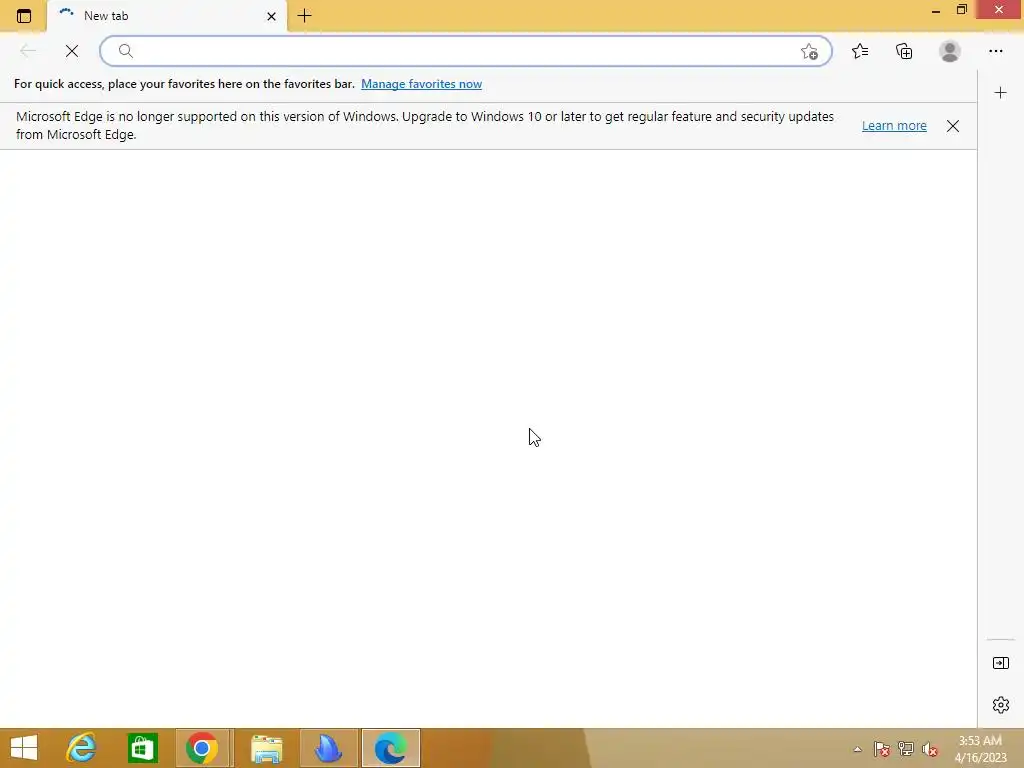Focus the address bar search field
The height and width of the screenshot is (768, 1024).
pos(465,51)
